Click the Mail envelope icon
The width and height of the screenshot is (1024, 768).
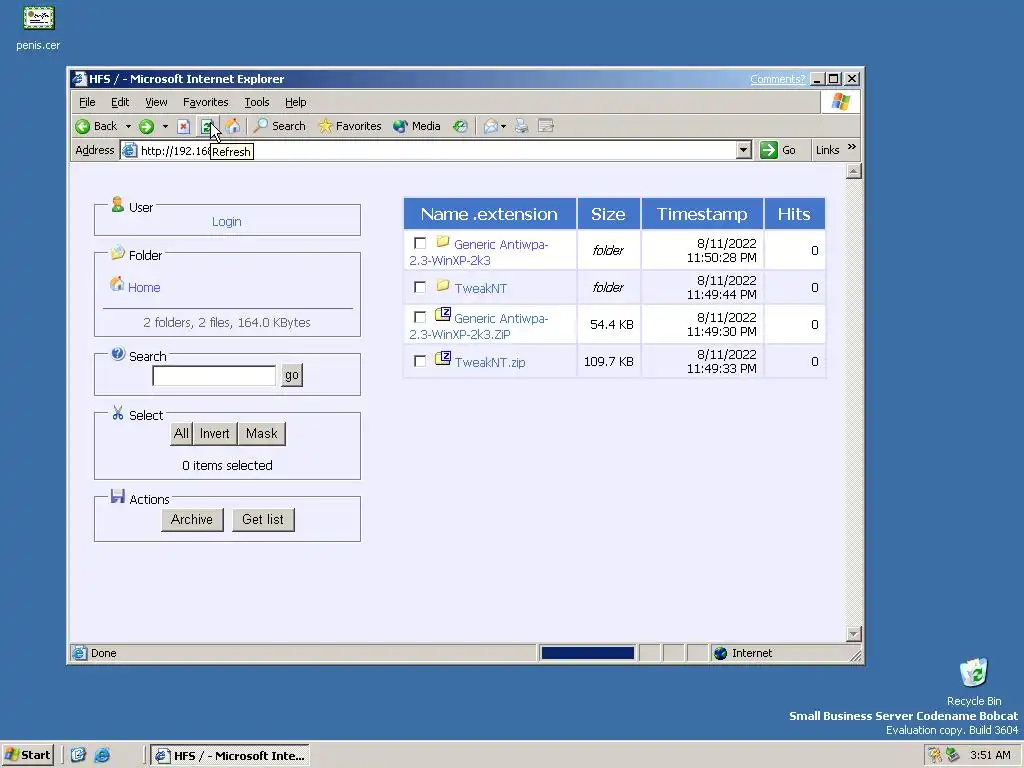click(490, 126)
